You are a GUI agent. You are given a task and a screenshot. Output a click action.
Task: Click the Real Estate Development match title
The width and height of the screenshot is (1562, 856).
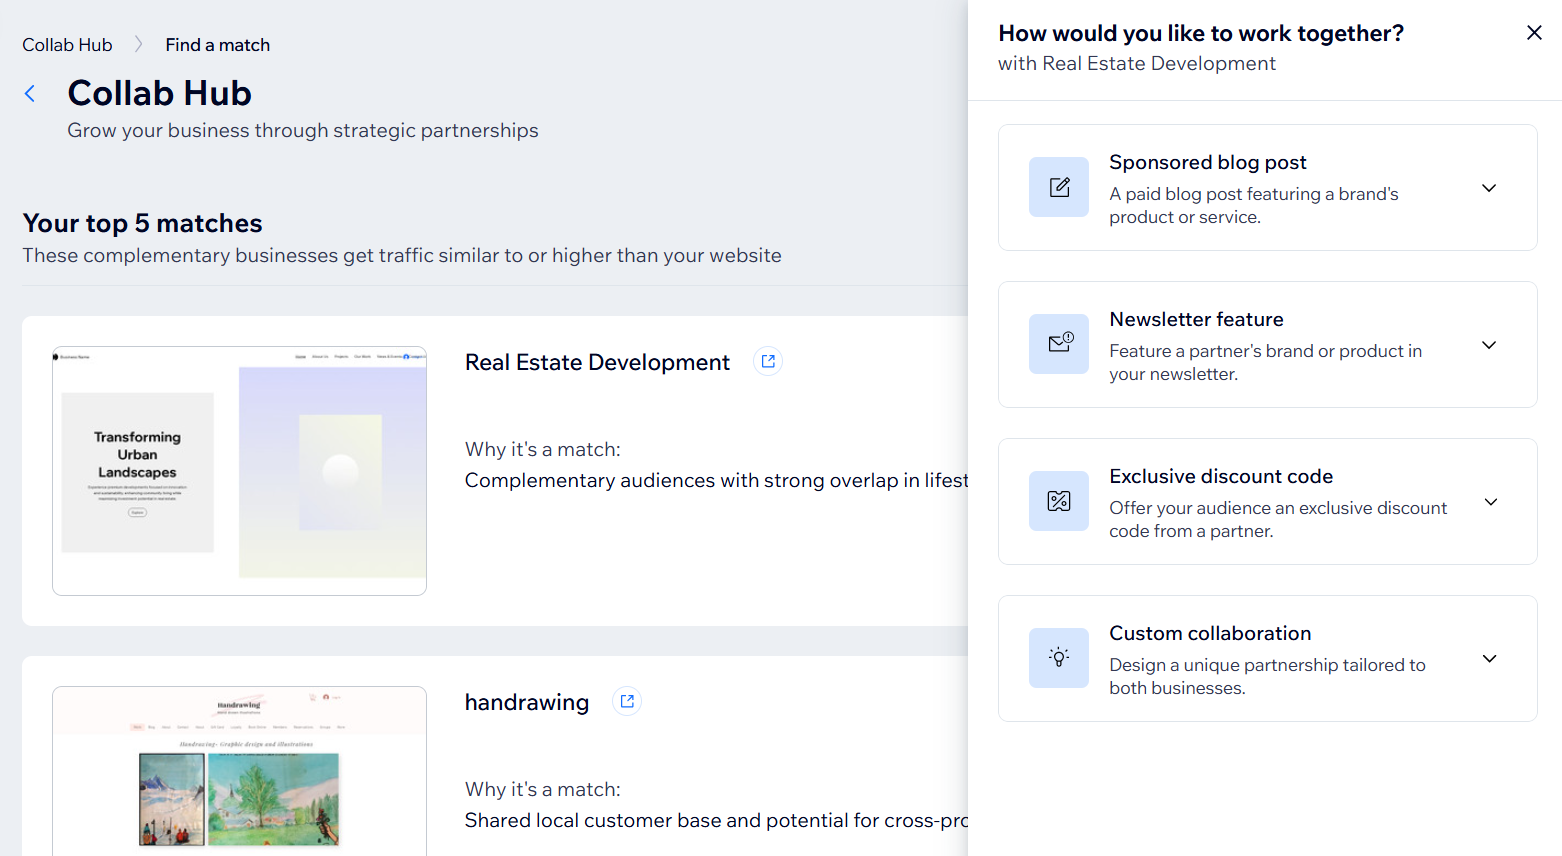click(x=597, y=362)
